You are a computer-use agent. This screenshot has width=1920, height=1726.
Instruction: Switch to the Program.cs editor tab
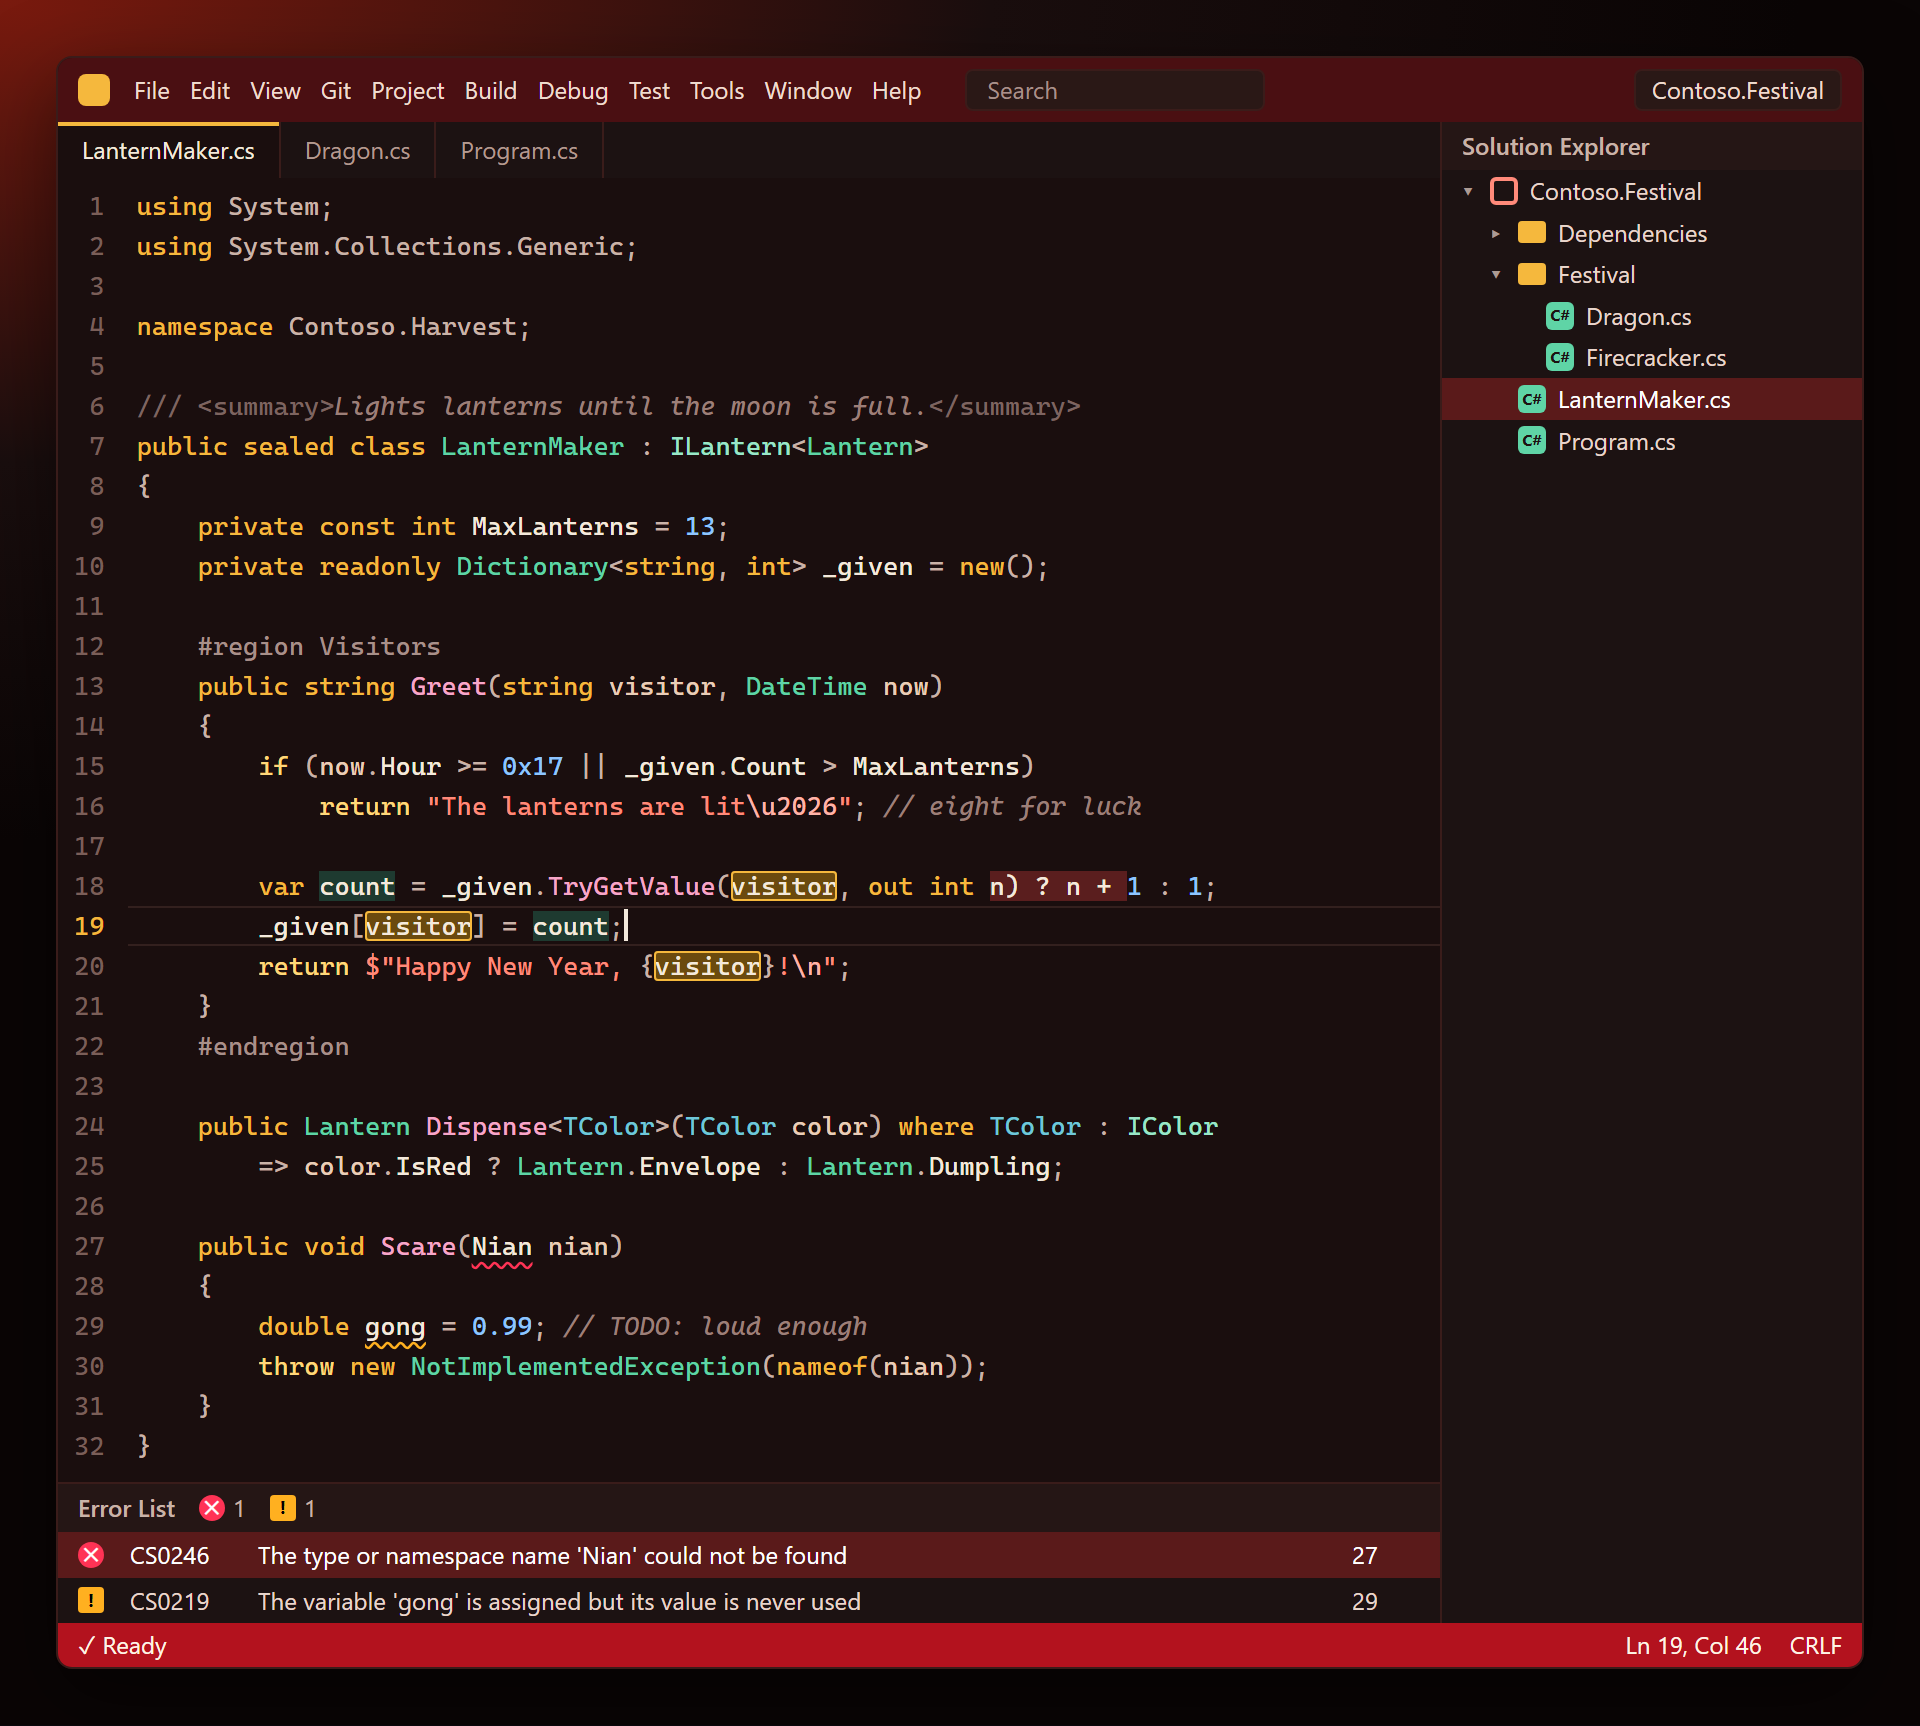click(519, 150)
